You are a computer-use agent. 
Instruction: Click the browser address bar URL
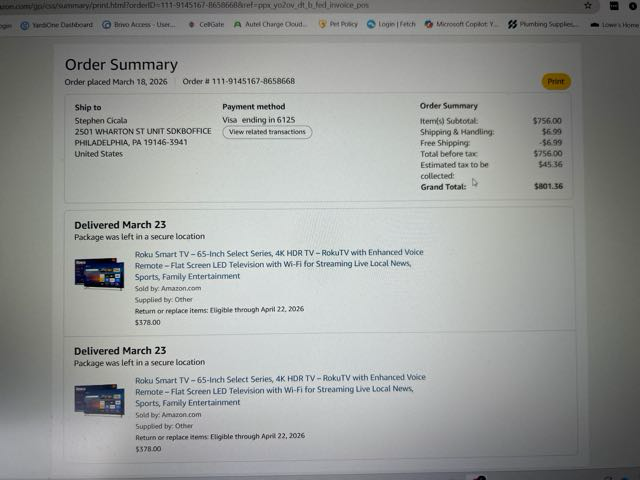pos(184,6)
